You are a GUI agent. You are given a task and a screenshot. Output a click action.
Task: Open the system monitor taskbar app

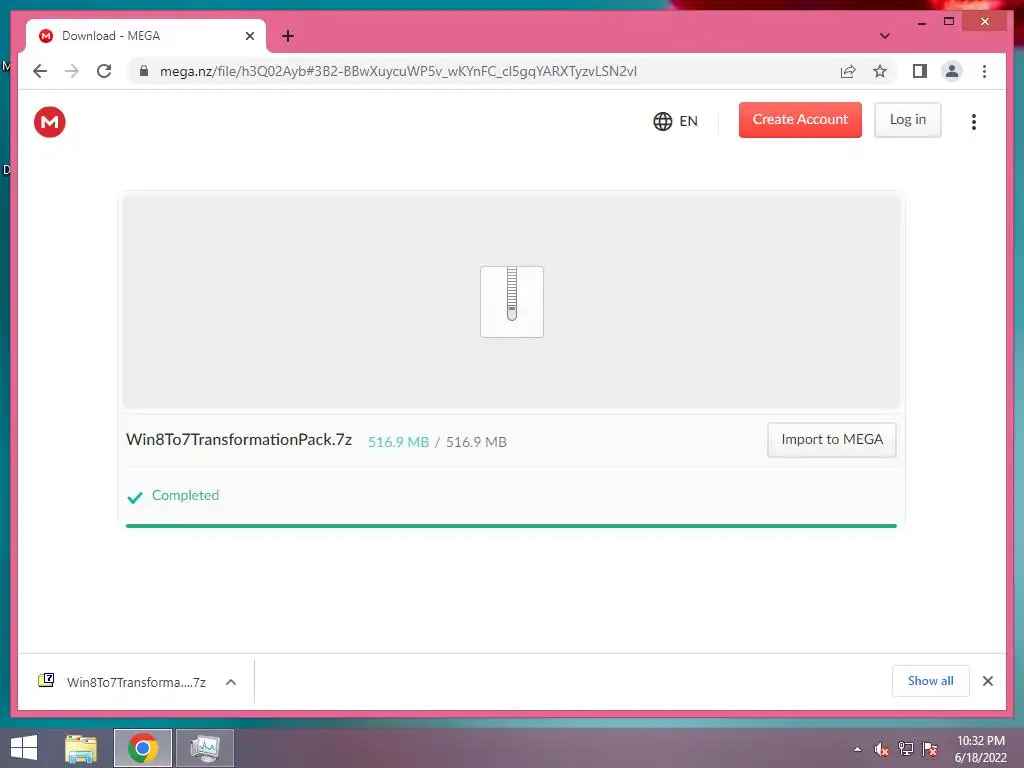pos(205,748)
